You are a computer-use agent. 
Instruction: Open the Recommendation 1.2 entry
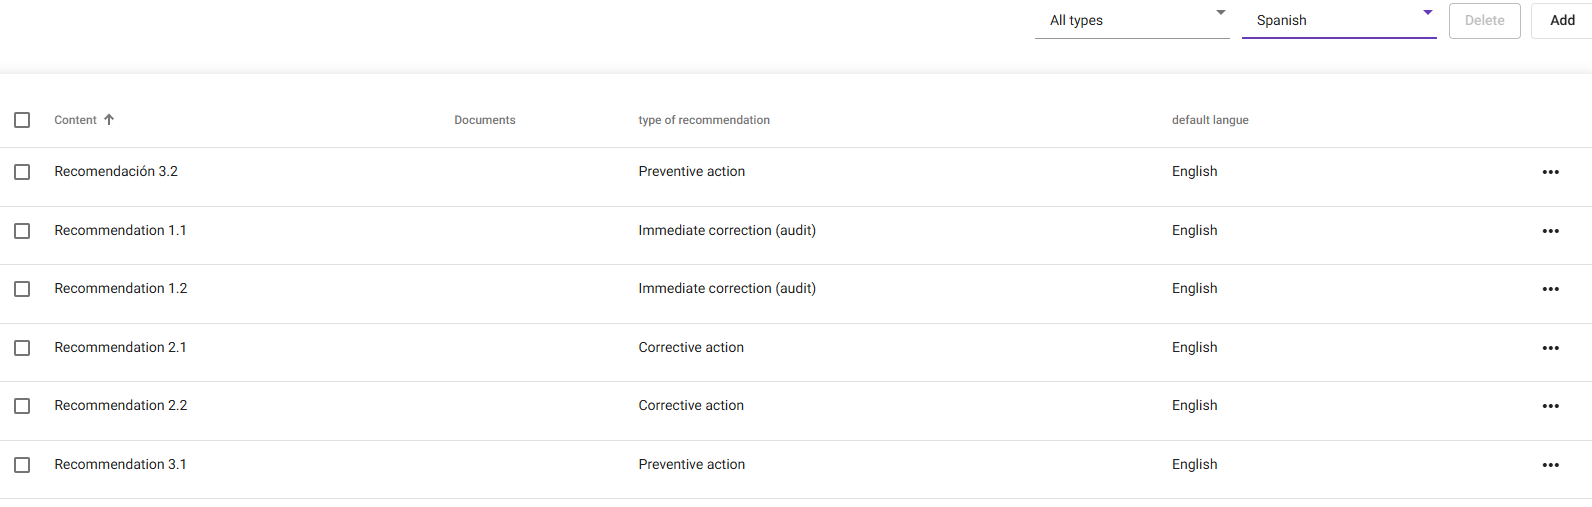tap(121, 289)
